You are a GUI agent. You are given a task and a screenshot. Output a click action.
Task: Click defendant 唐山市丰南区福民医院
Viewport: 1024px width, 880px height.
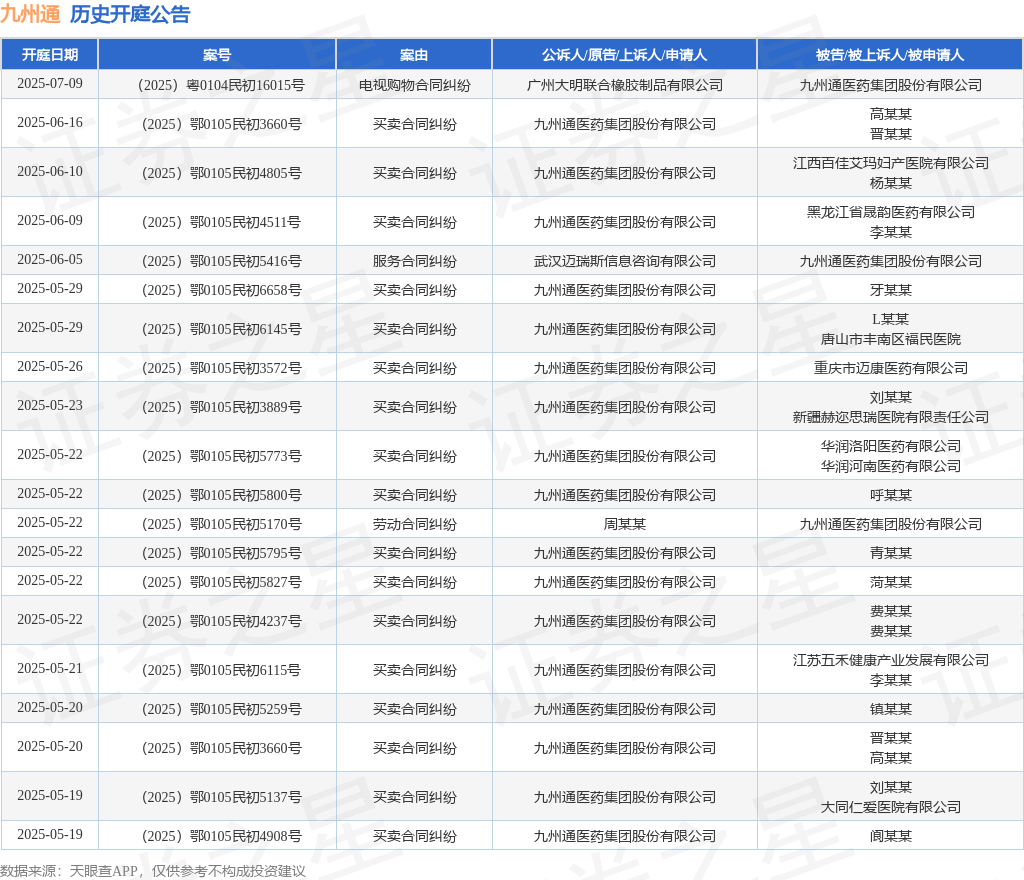891,339
